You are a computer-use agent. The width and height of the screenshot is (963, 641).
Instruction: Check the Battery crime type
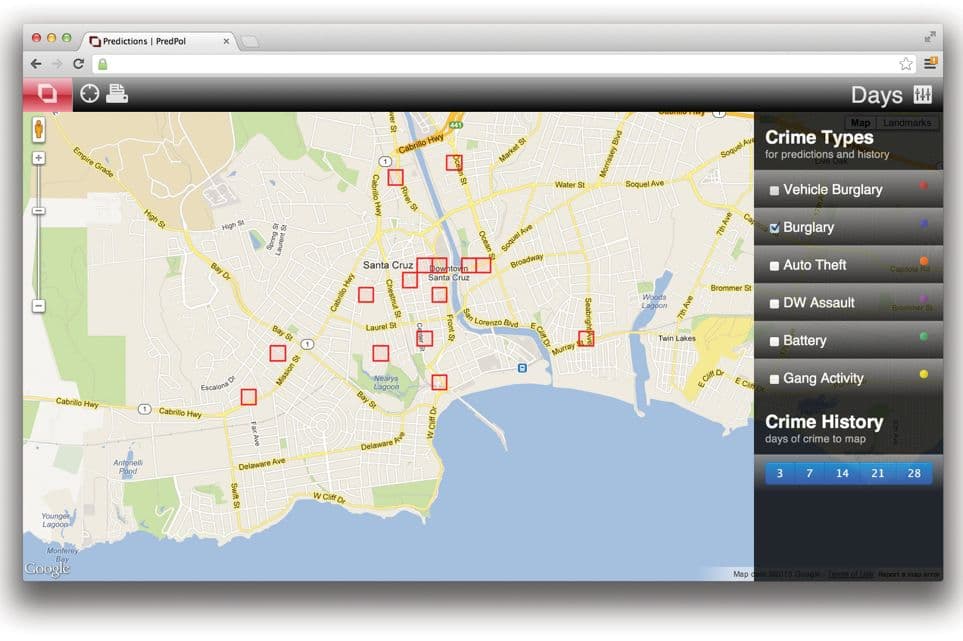(774, 341)
